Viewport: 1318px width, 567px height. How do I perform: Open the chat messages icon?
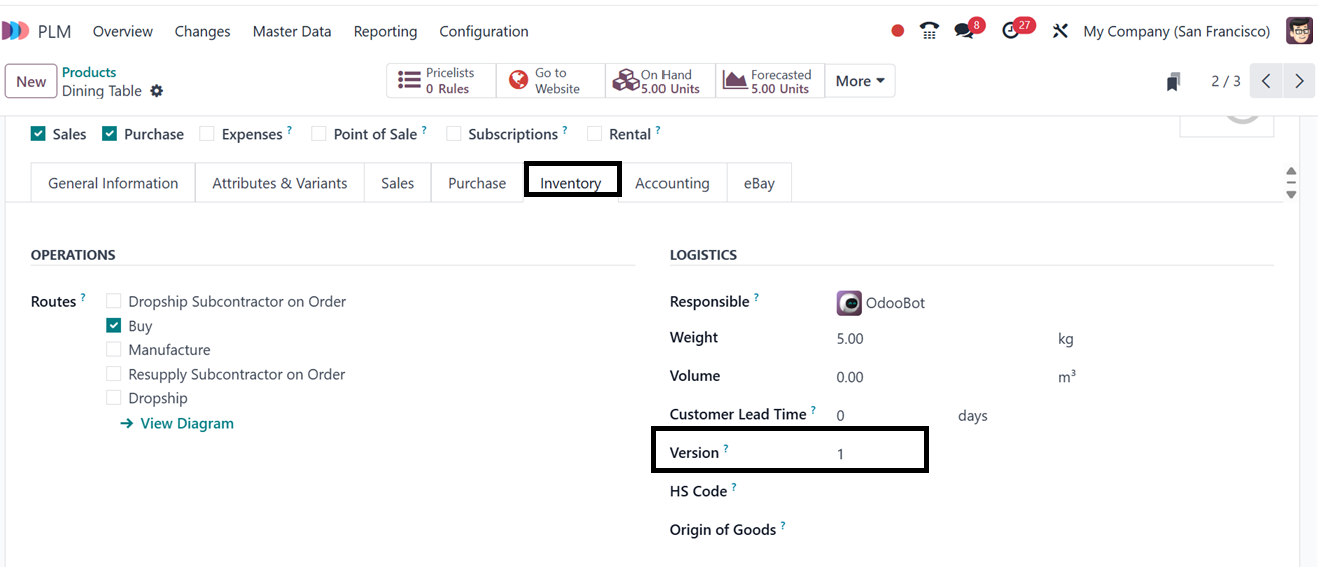(x=964, y=31)
